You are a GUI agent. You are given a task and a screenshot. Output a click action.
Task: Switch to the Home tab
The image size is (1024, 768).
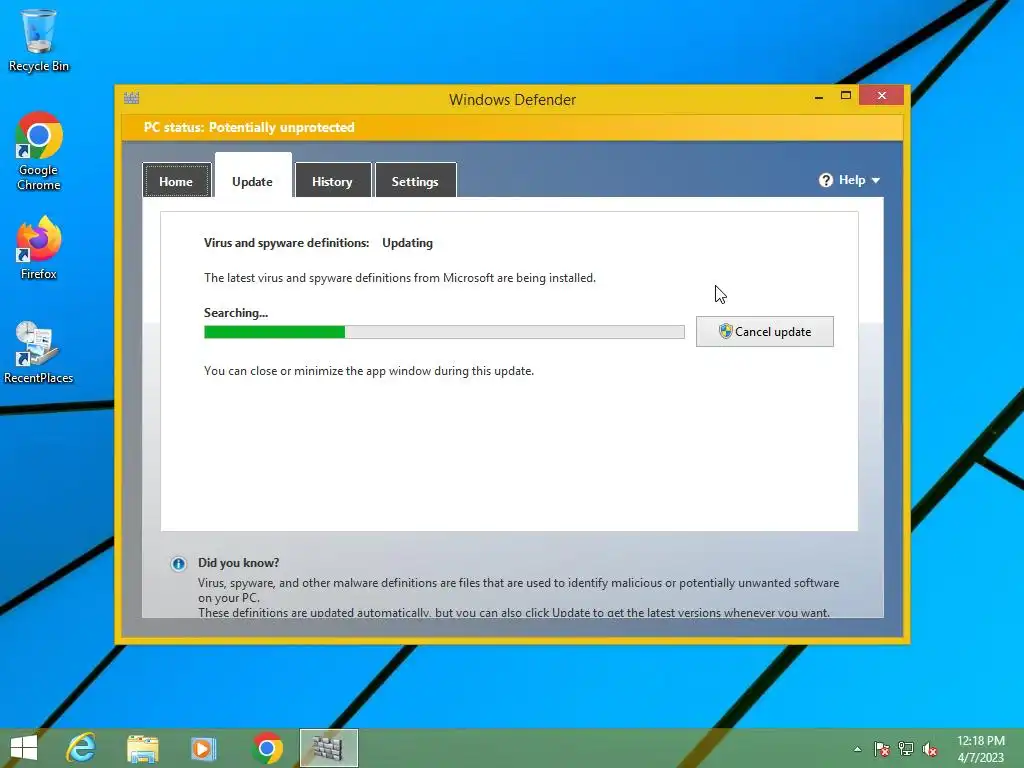pyautogui.click(x=176, y=180)
